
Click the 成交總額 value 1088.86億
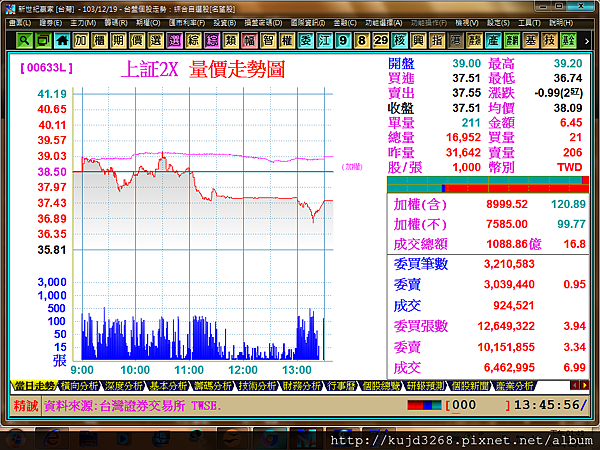coord(514,244)
